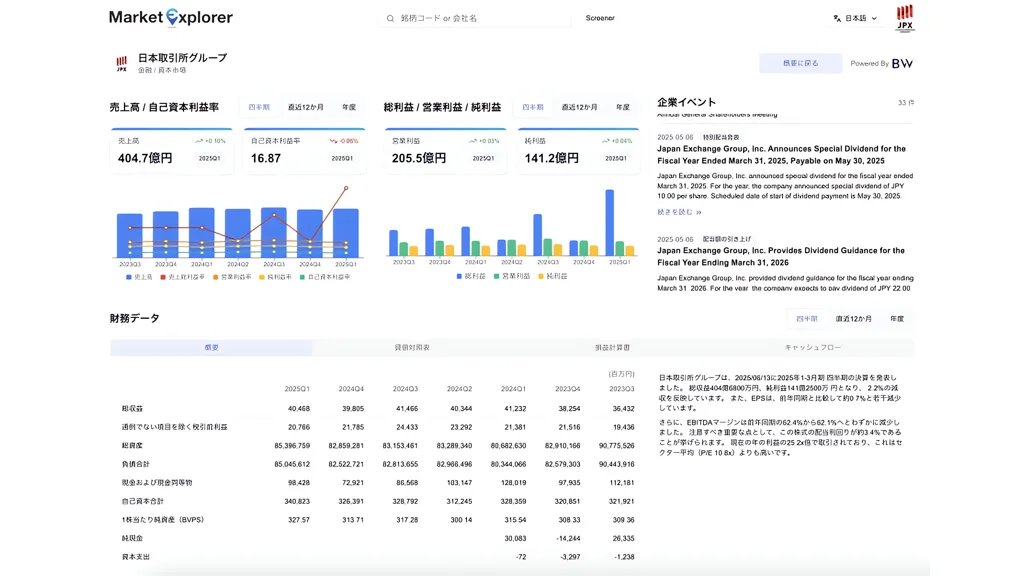Click the 負債合計 row label

pyautogui.click(x=135, y=464)
